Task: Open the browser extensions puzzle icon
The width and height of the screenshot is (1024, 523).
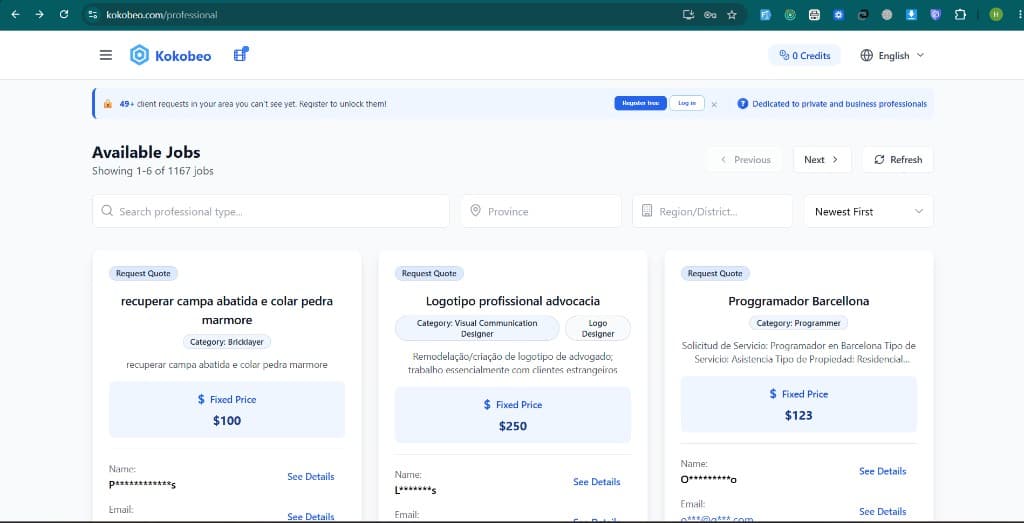Action: [960, 14]
